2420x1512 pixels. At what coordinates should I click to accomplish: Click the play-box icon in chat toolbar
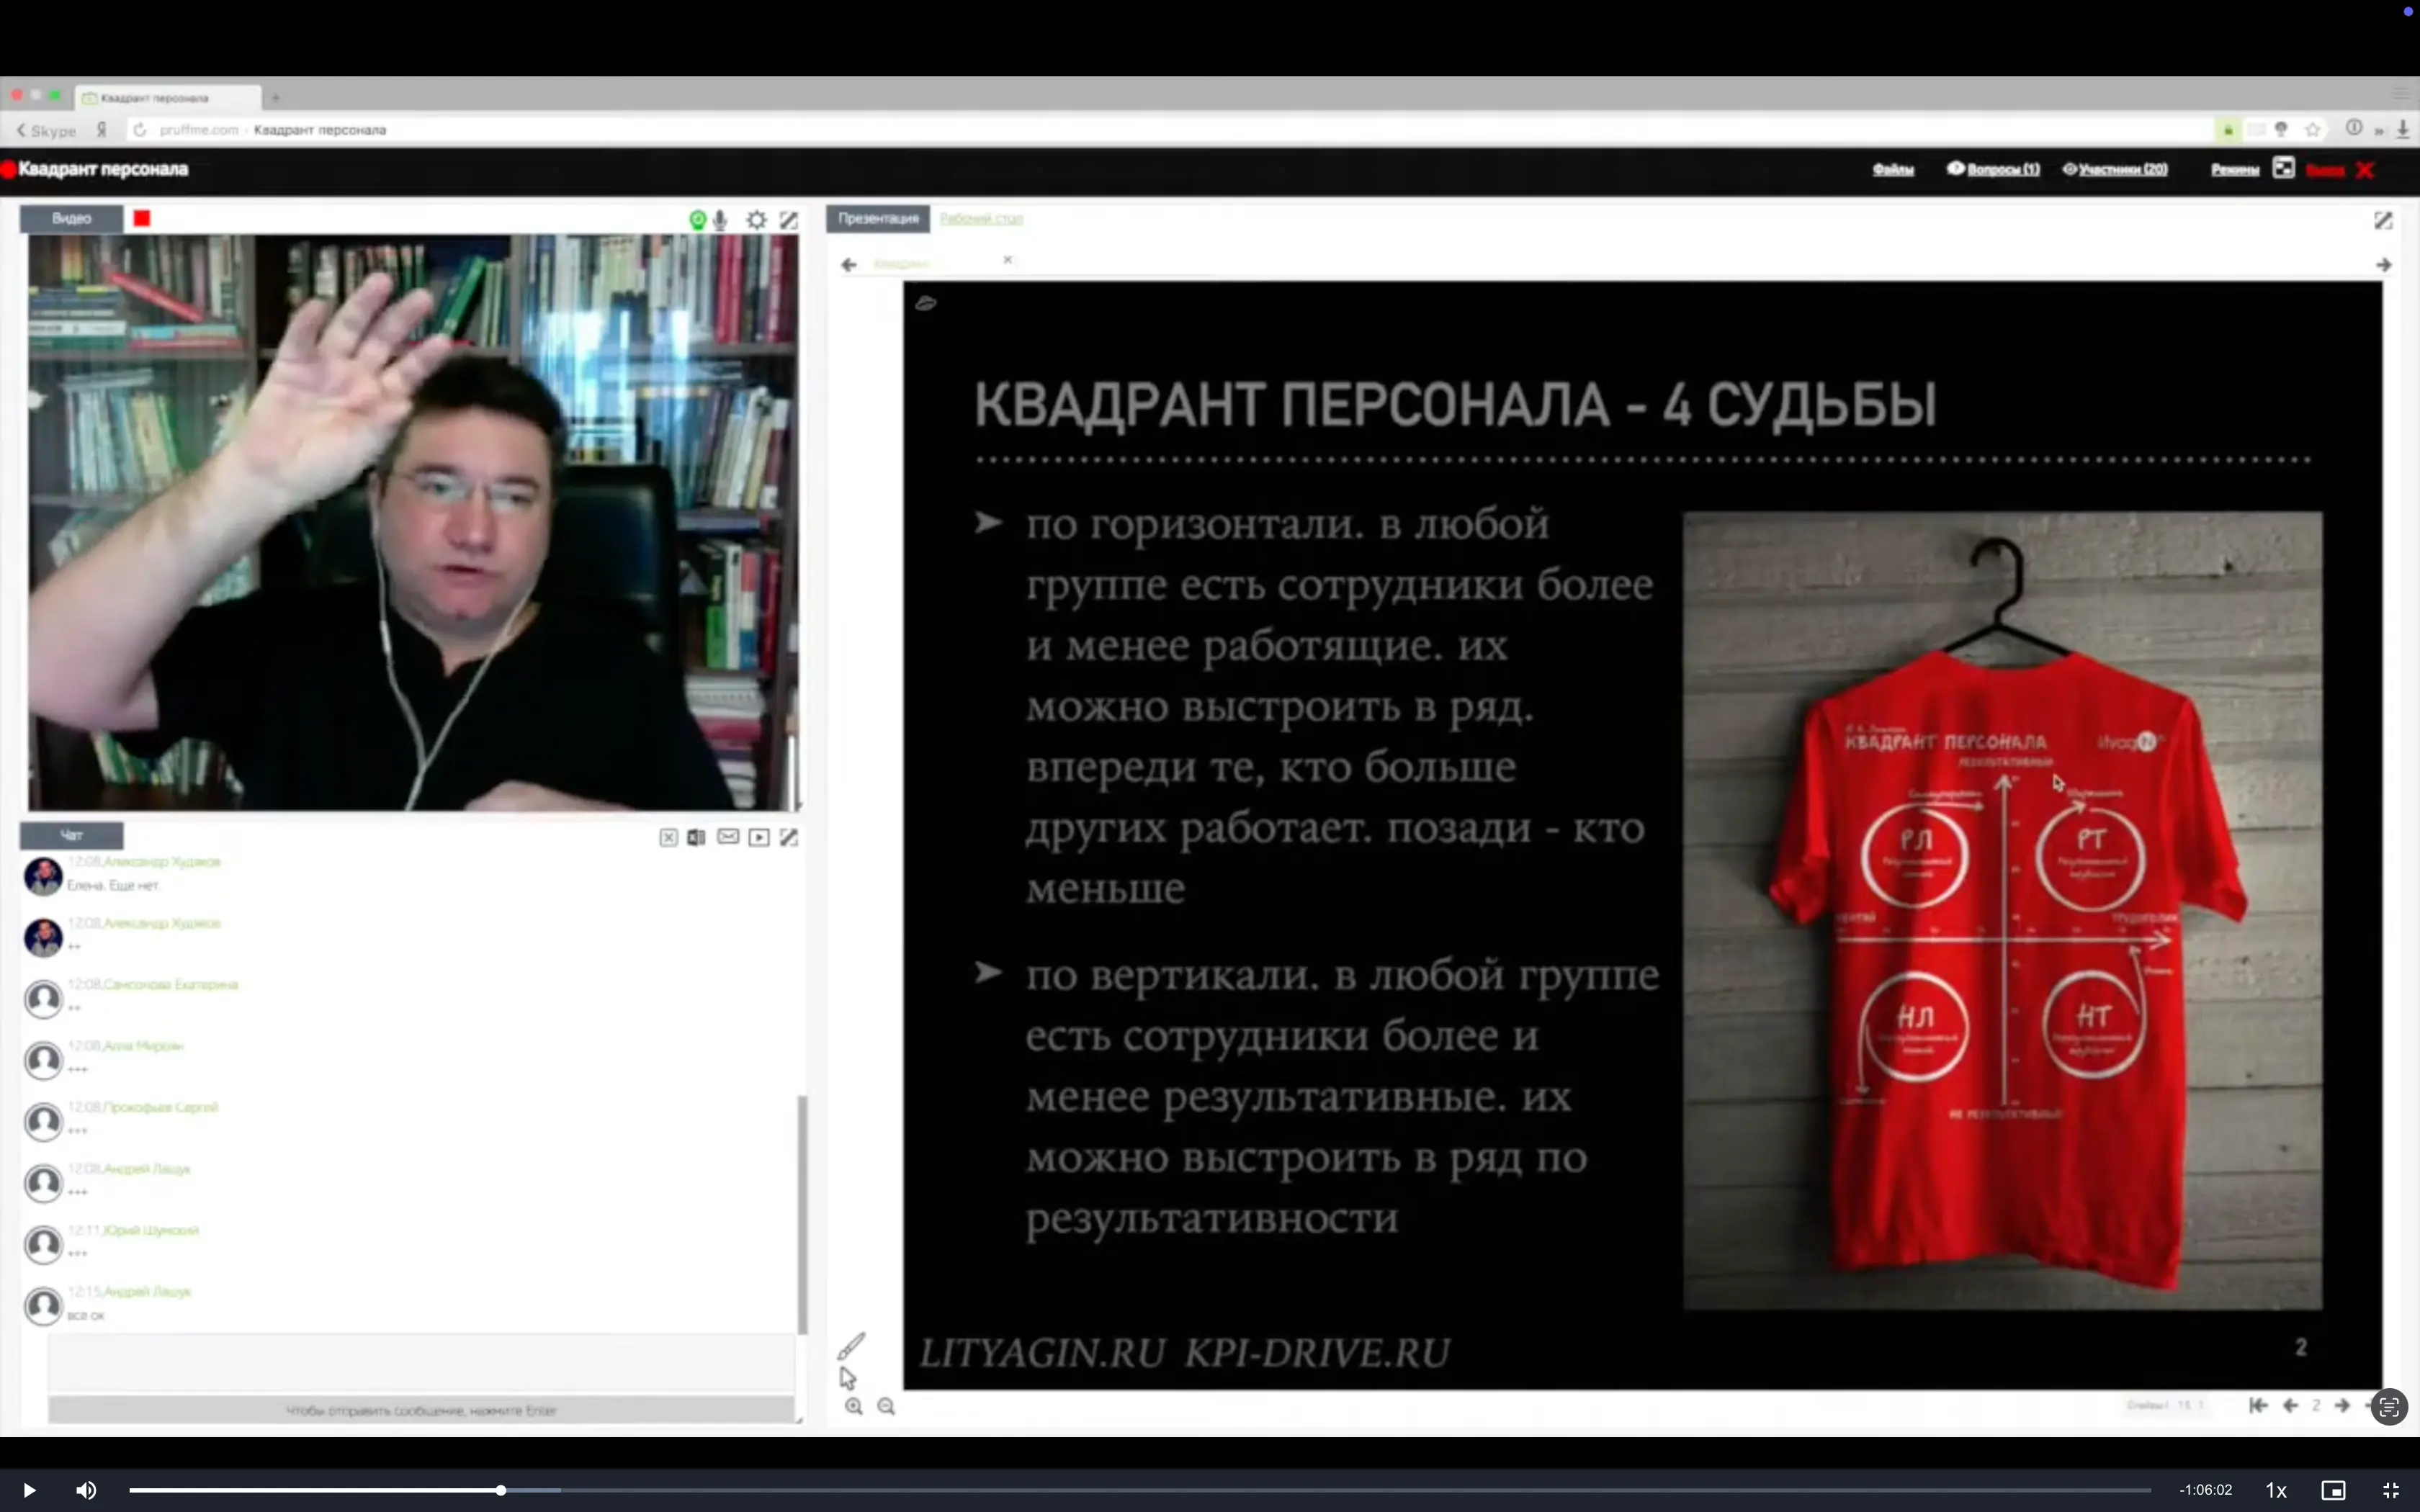759,837
